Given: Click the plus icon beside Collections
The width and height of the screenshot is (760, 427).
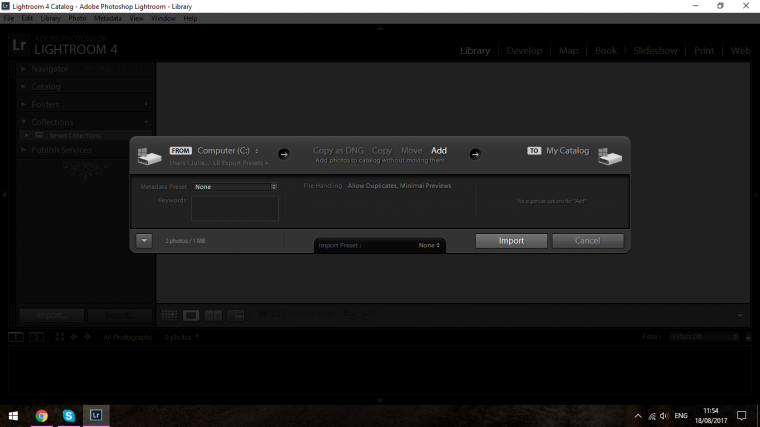Looking at the screenshot, I should tap(146, 122).
